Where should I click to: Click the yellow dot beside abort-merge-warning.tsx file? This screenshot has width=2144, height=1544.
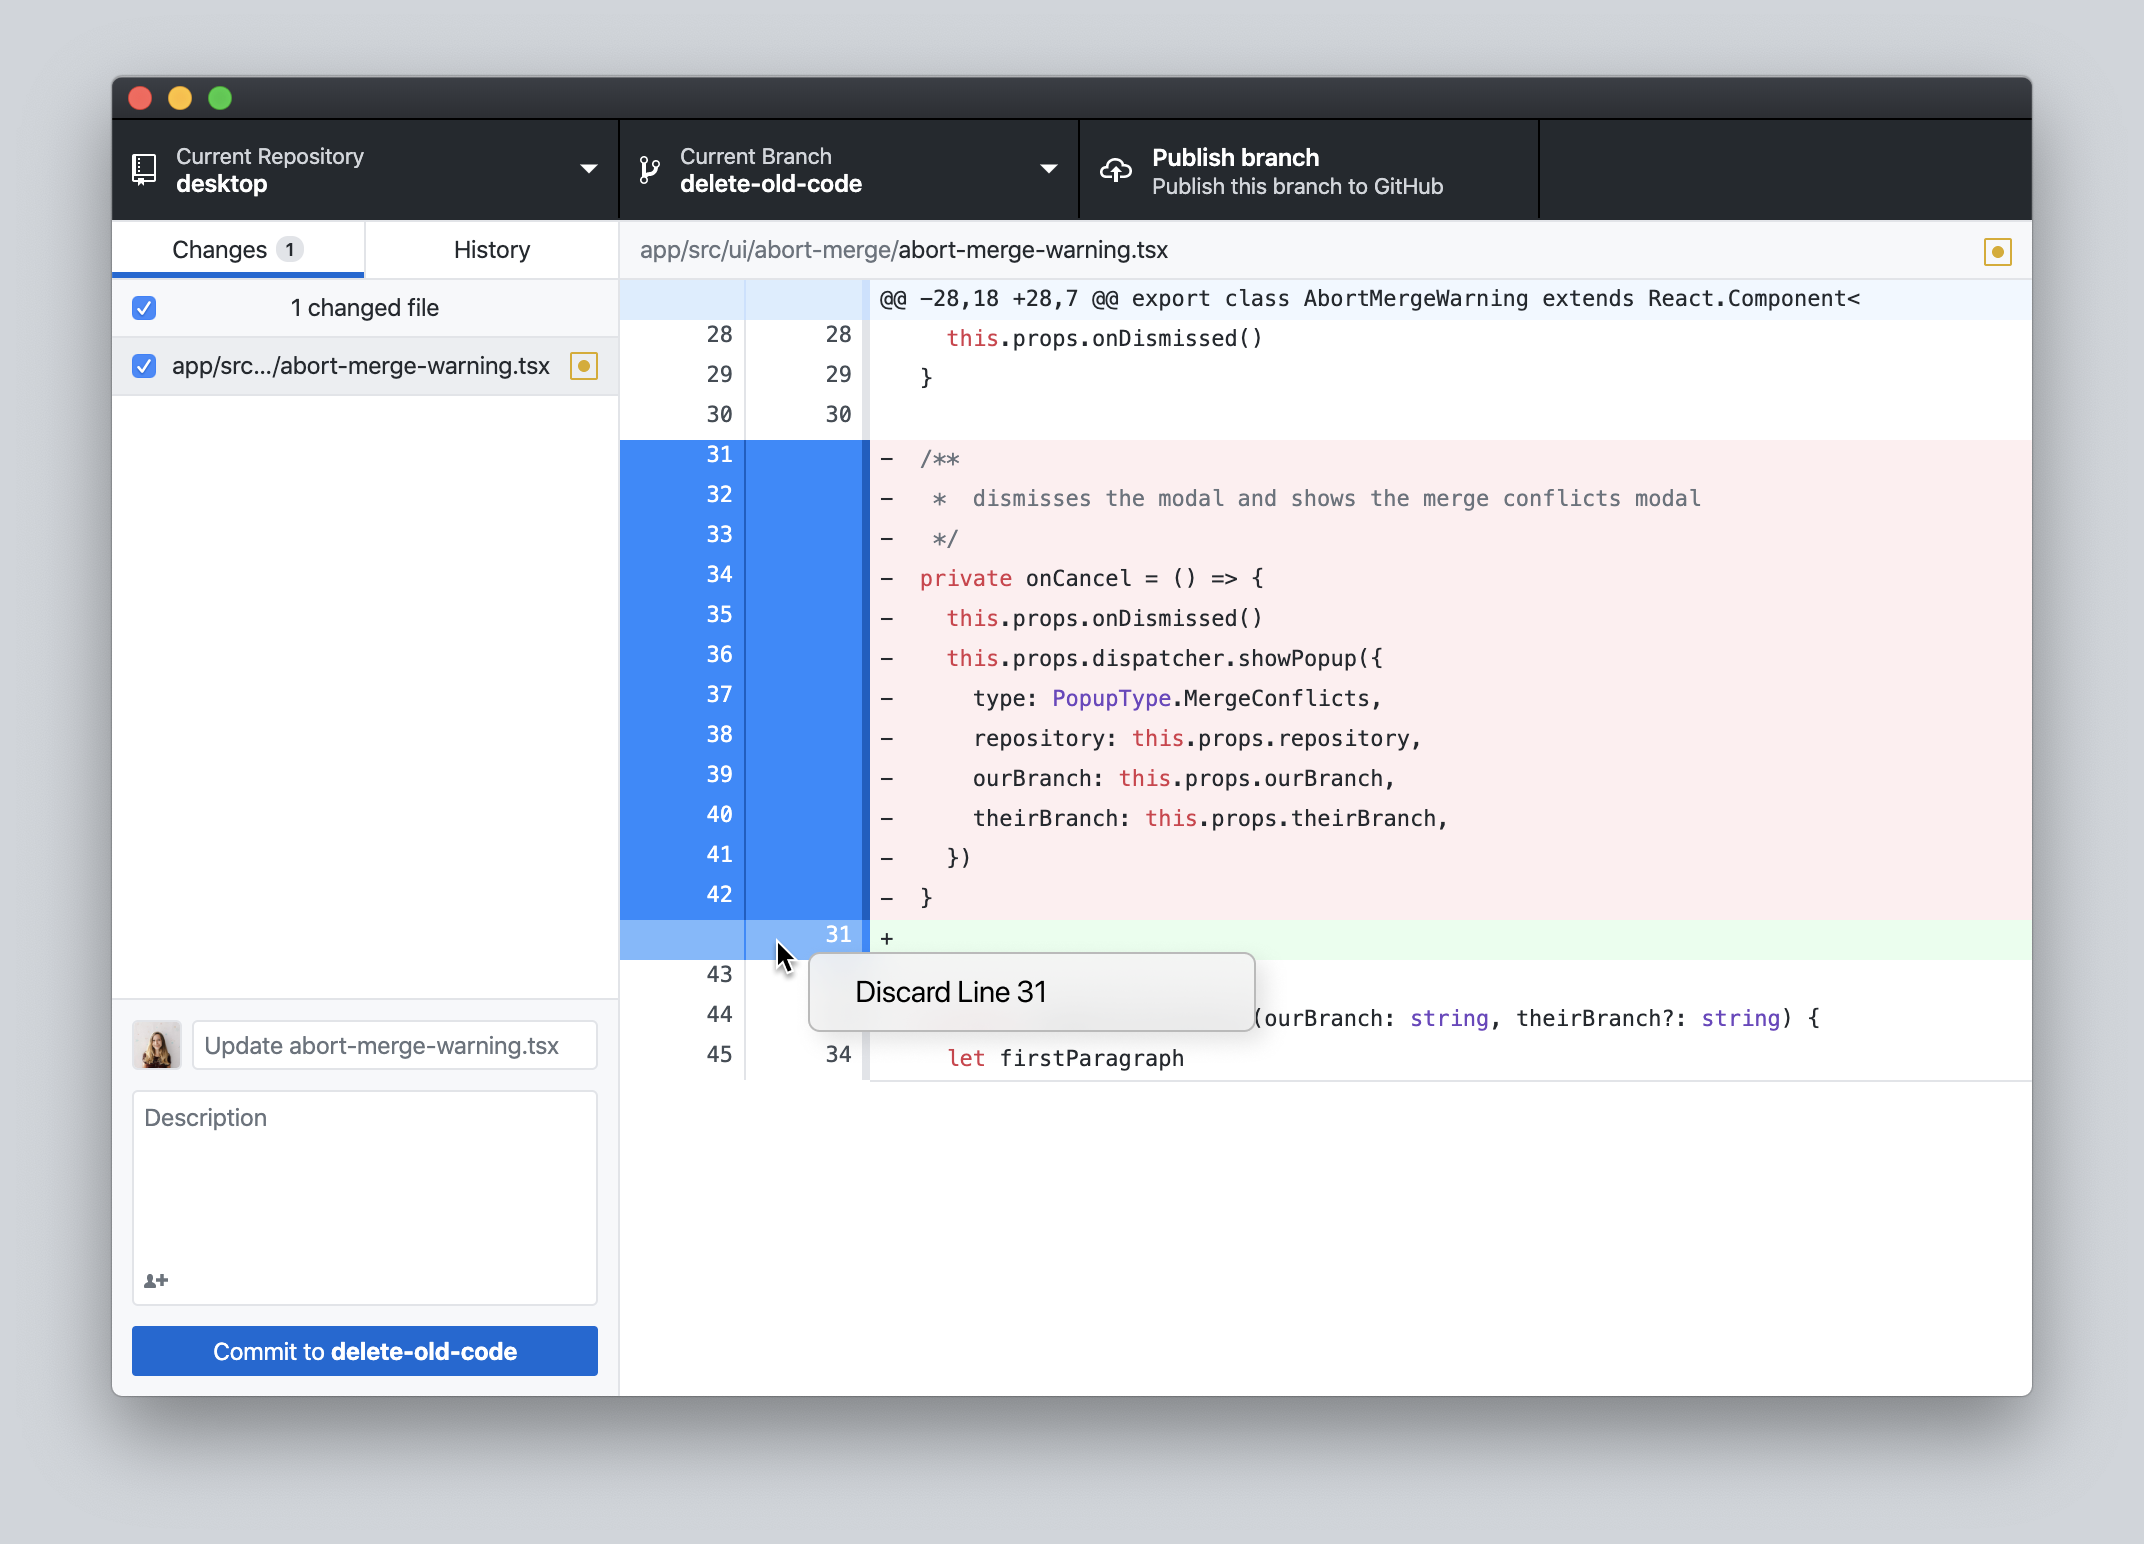(583, 366)
